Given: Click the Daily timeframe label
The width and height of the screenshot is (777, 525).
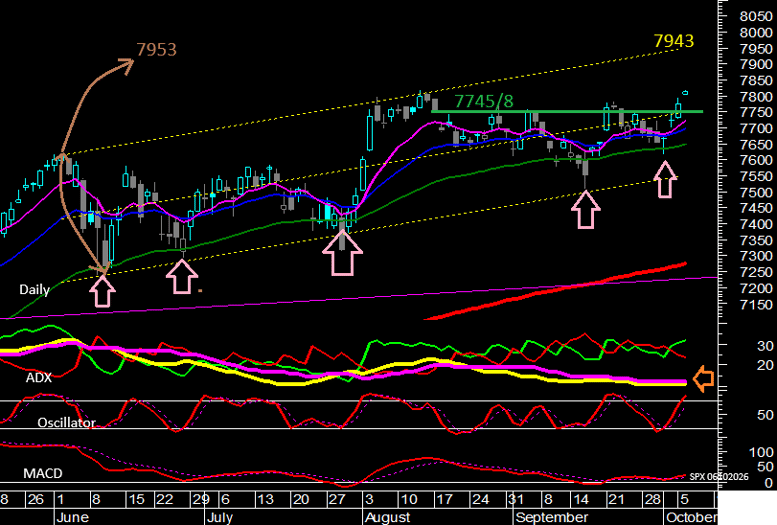Looking at the screenshot, I should coord(34,290).
